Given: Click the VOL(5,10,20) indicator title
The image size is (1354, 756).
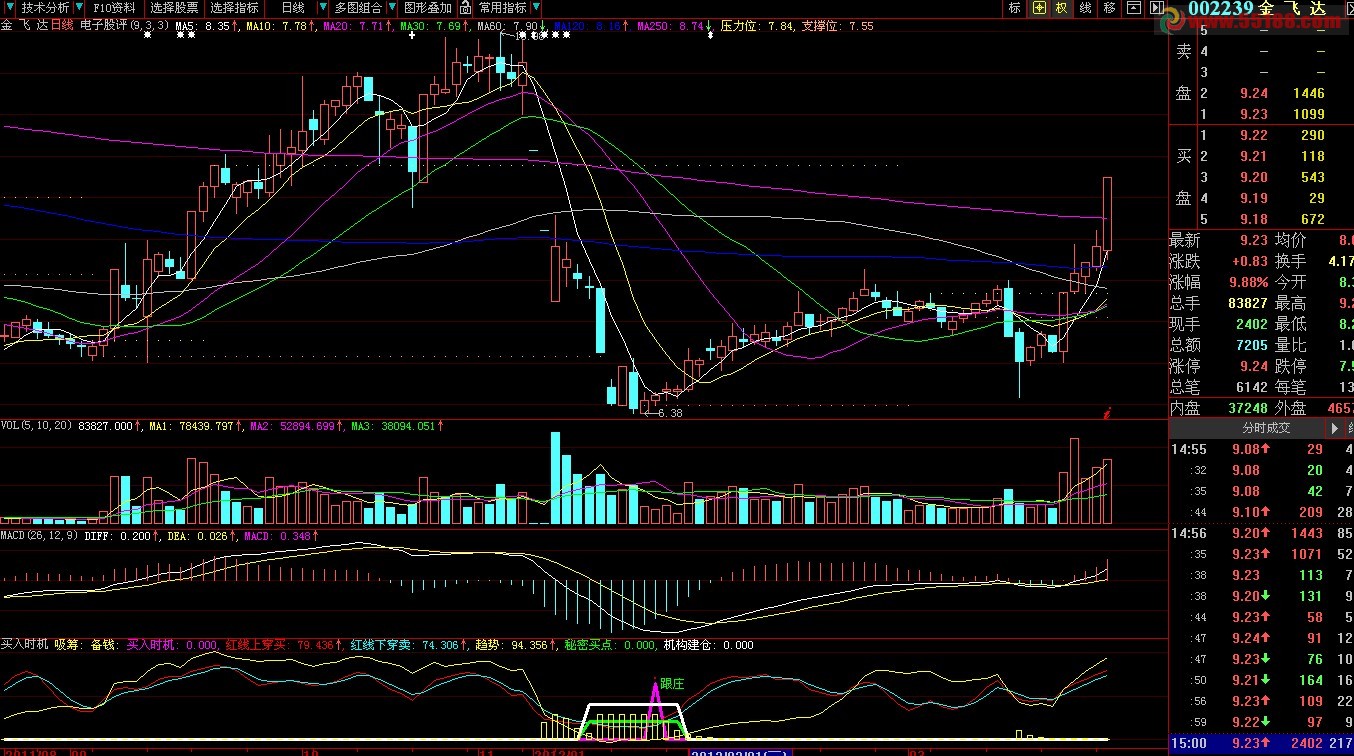Looking at the screenshot, I should coord(37,426).
